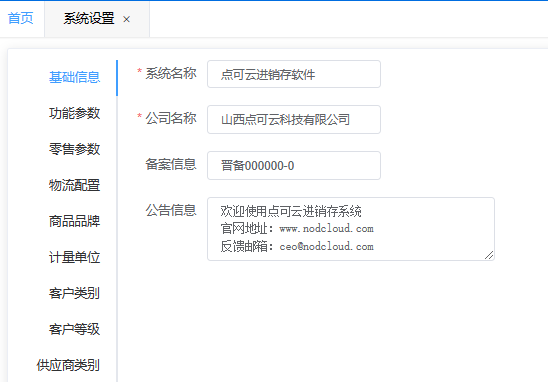Image resolution: width=548 pixels, height=382 pixels.
Task: Click the 公告信息 textarea resize handle
Action: (x=489, y=255)
